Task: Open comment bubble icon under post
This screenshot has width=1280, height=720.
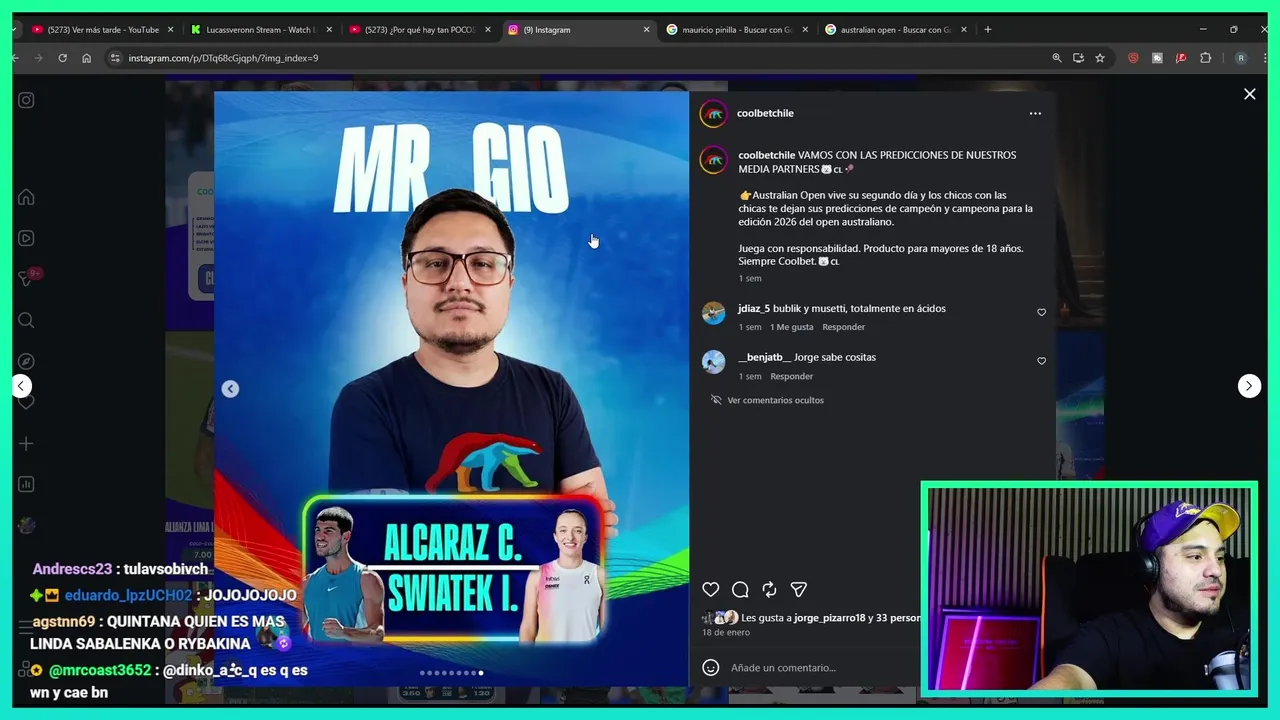Action: pos(740,590)
